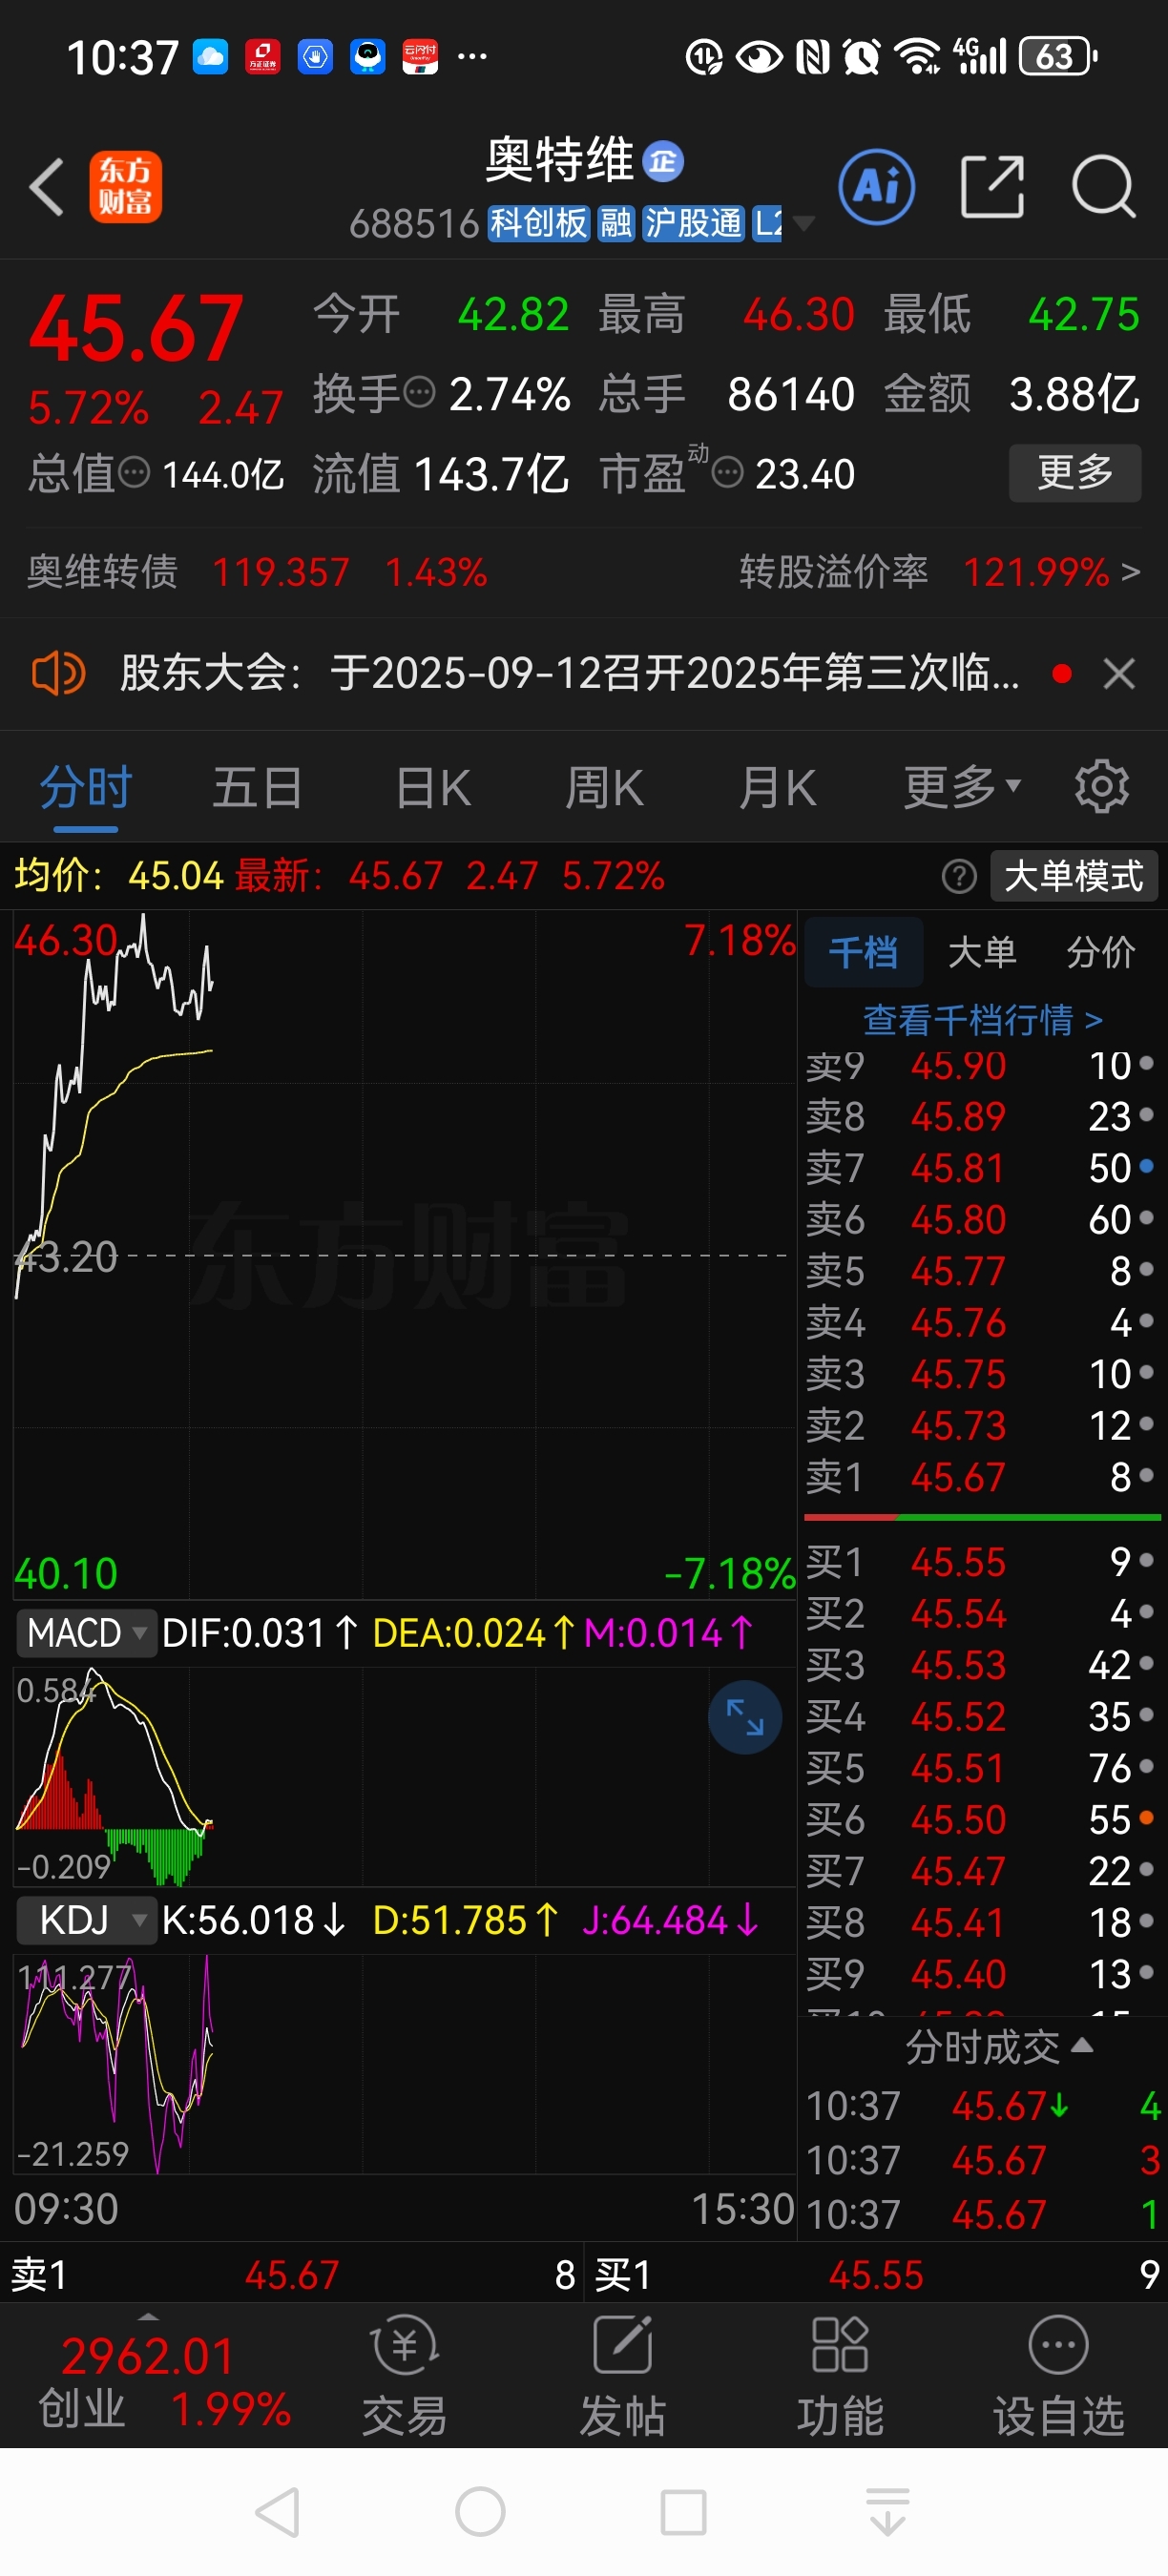
Task: Tap Android recent apps square button
Action: pyautogui.click(x=684, y=2512)
